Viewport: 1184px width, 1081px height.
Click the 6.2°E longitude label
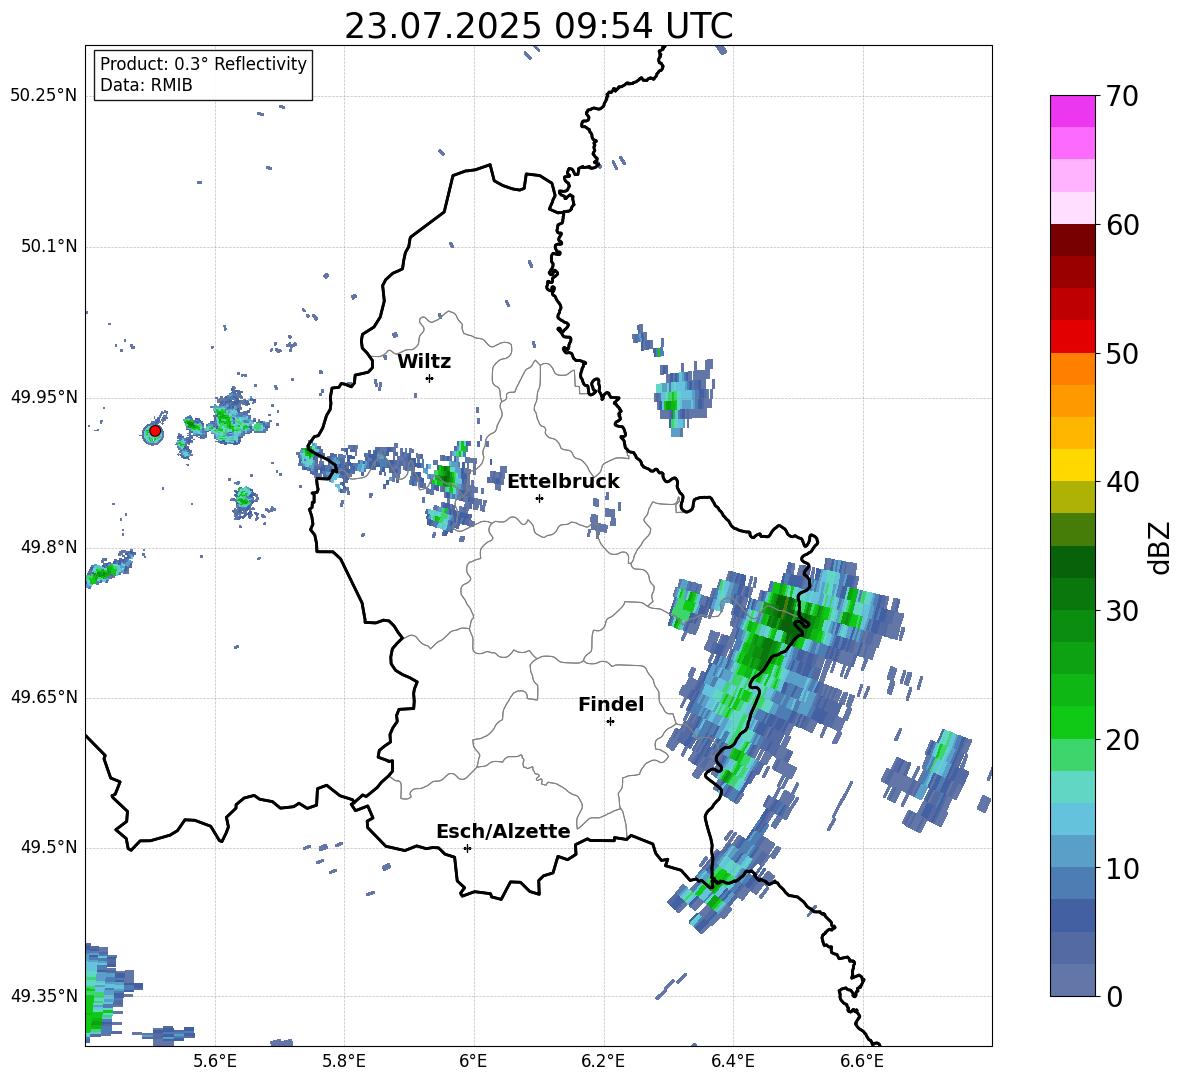pos(603,1061)
